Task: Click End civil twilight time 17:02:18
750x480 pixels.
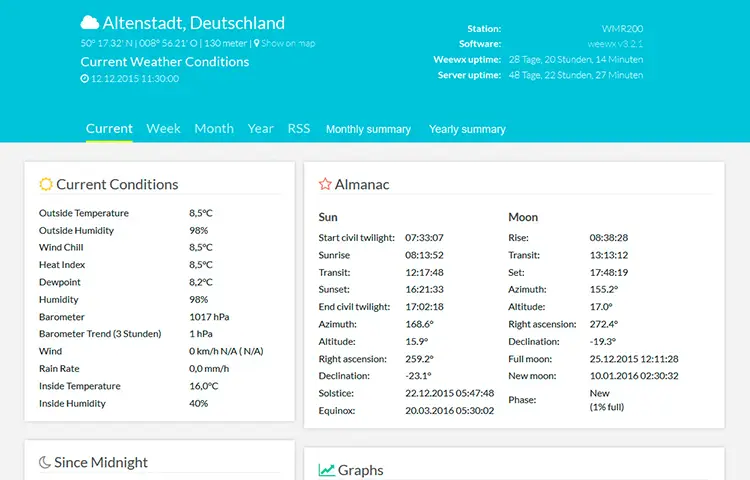Action: click(424, 307)
